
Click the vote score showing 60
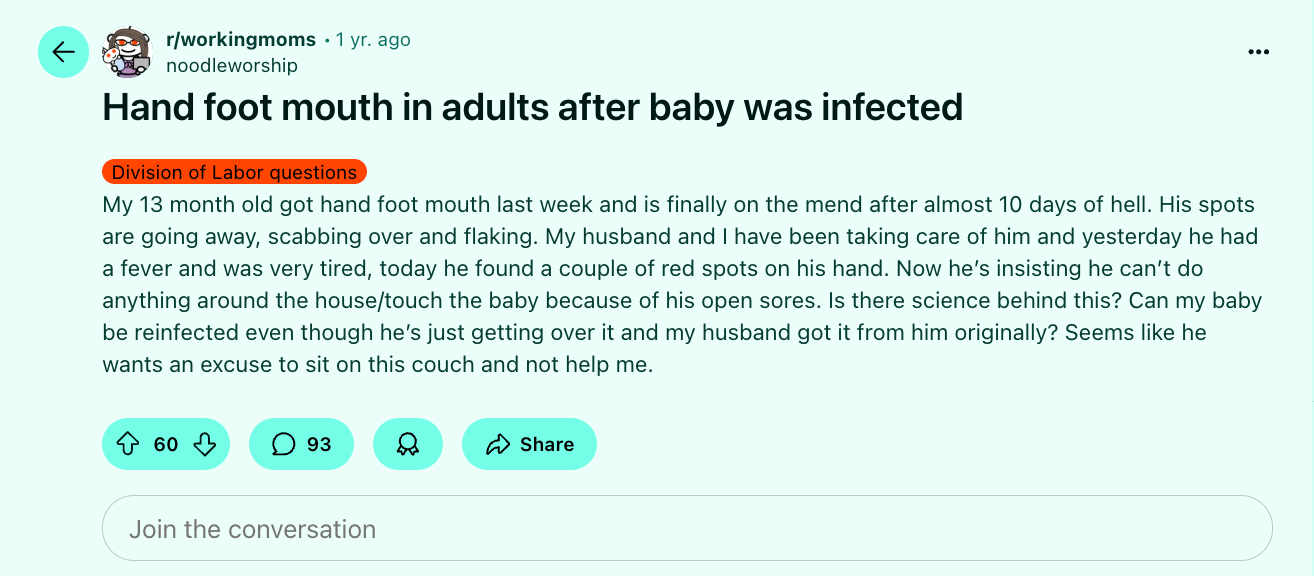click(x=166, y=444)
